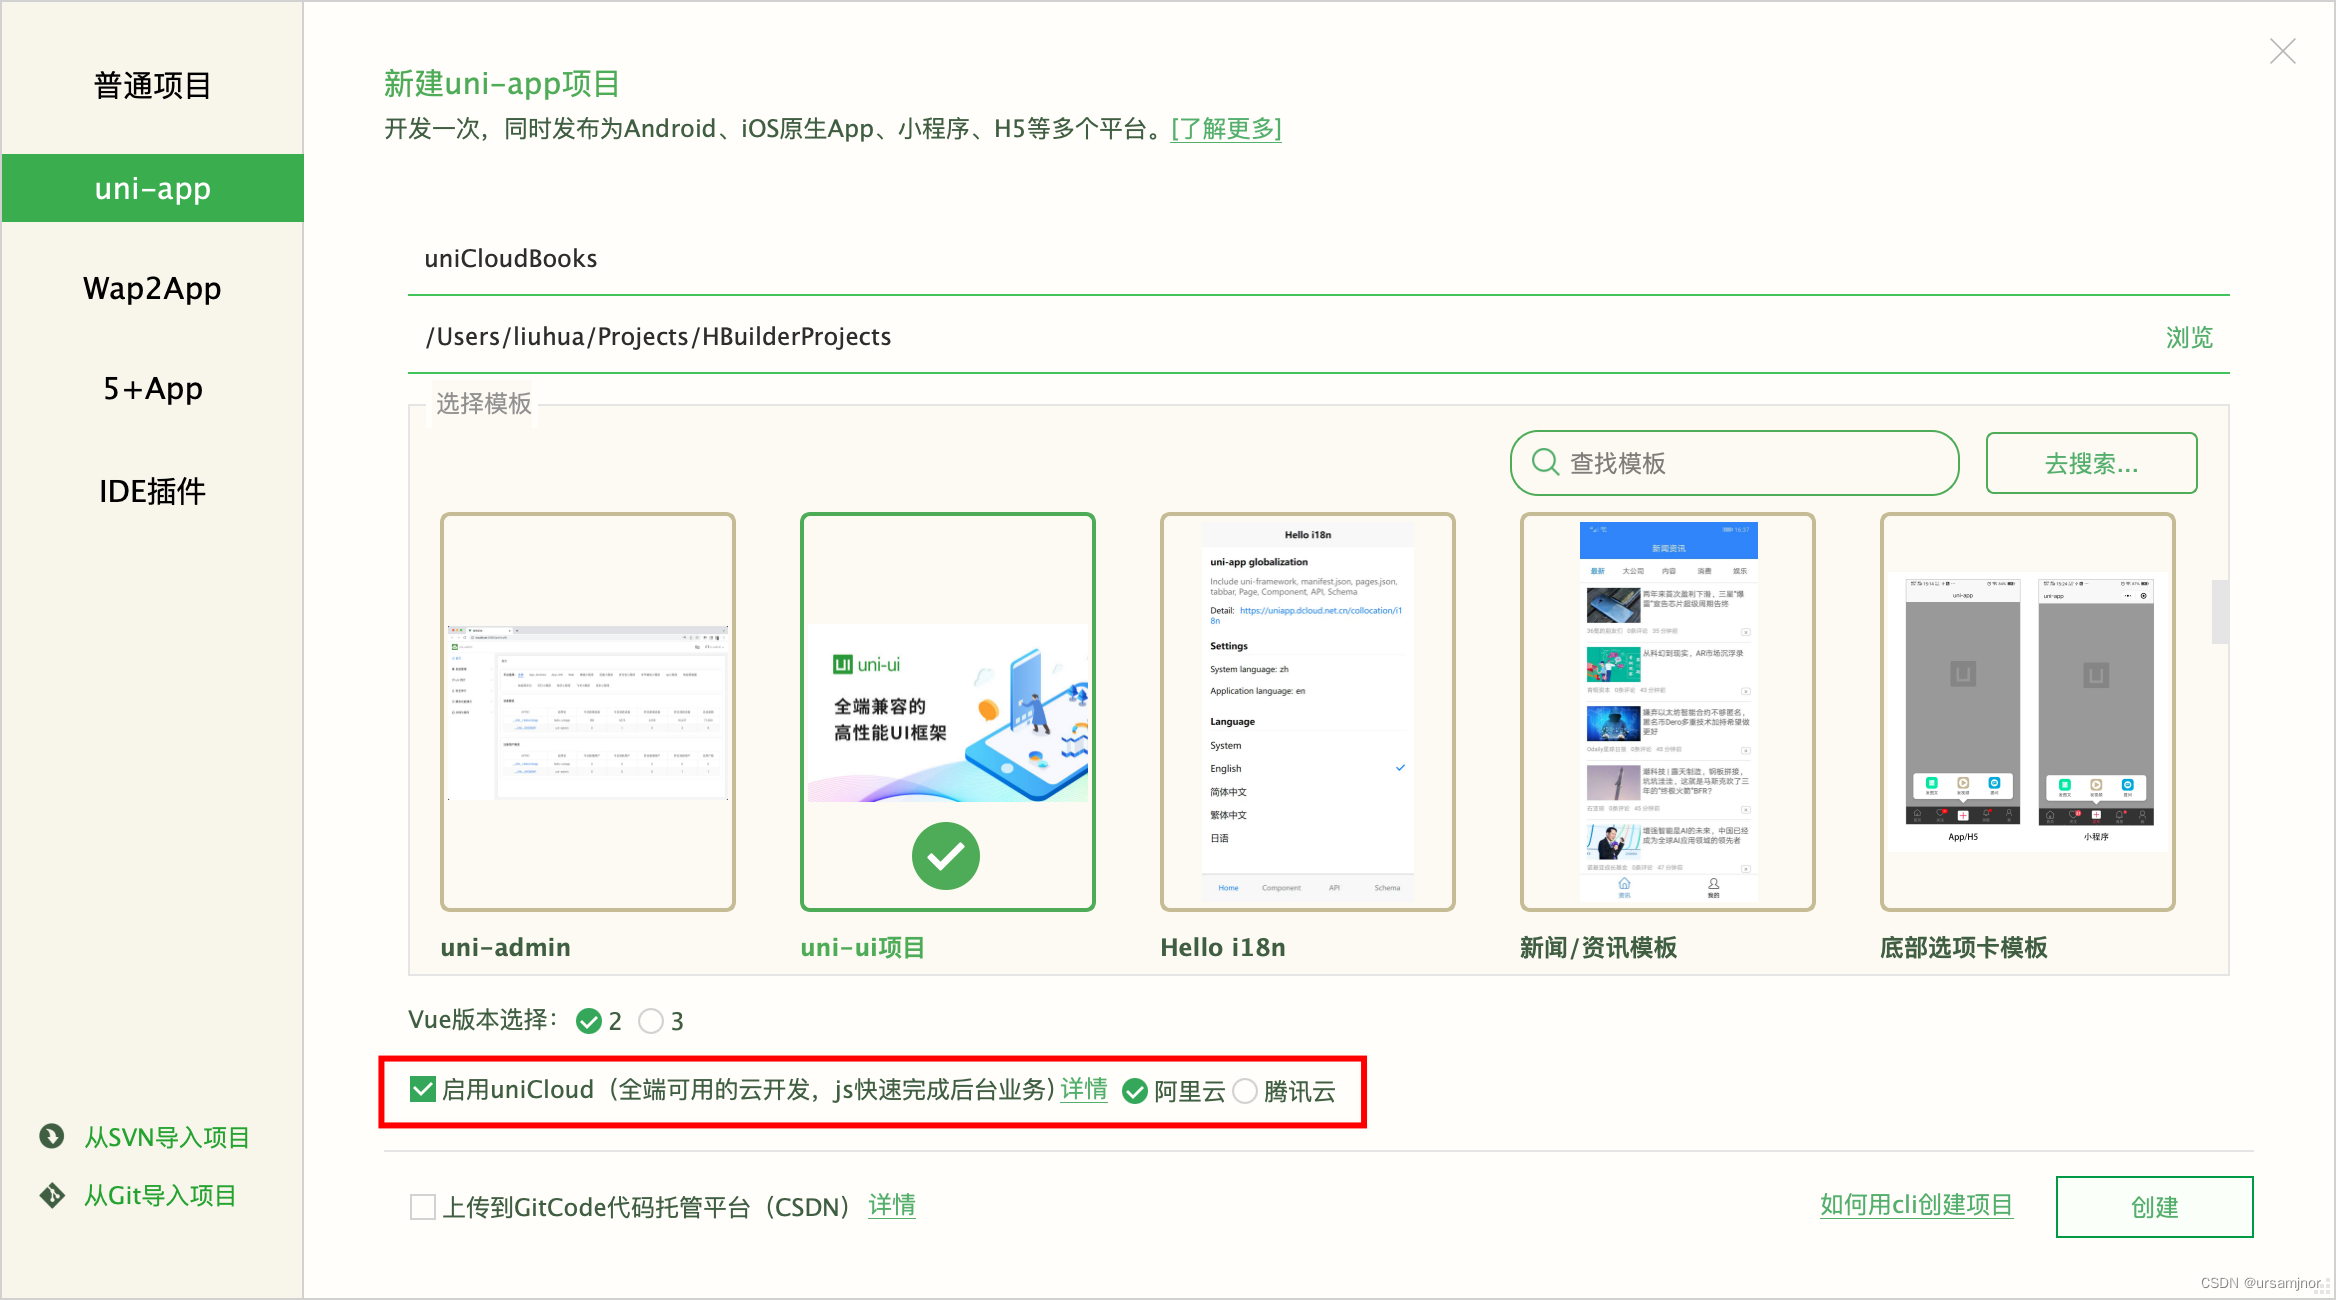Choose the 5+App project type
Screen dimensions: 2336x1300
pyautogui.click(x=153, y=388)
